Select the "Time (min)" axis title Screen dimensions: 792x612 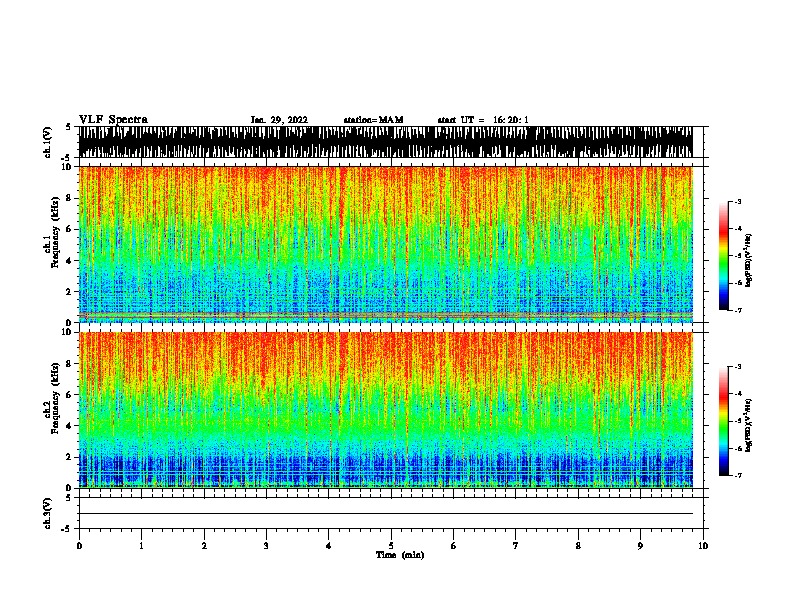[x=400, y=555]
